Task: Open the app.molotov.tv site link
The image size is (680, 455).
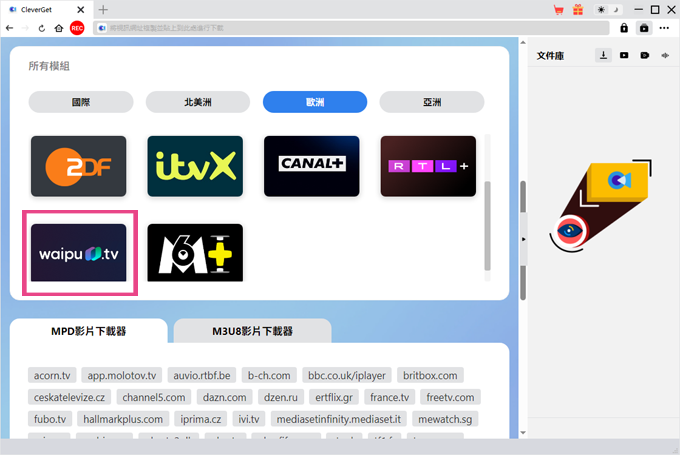Action: [x=122, y=375]
